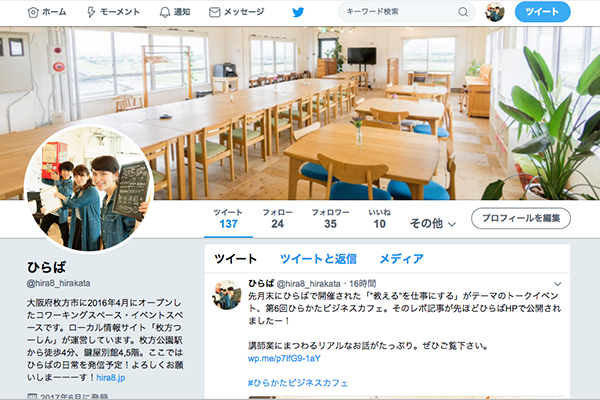Open フォロワー 35 followers list

click(x=330, y=219)
